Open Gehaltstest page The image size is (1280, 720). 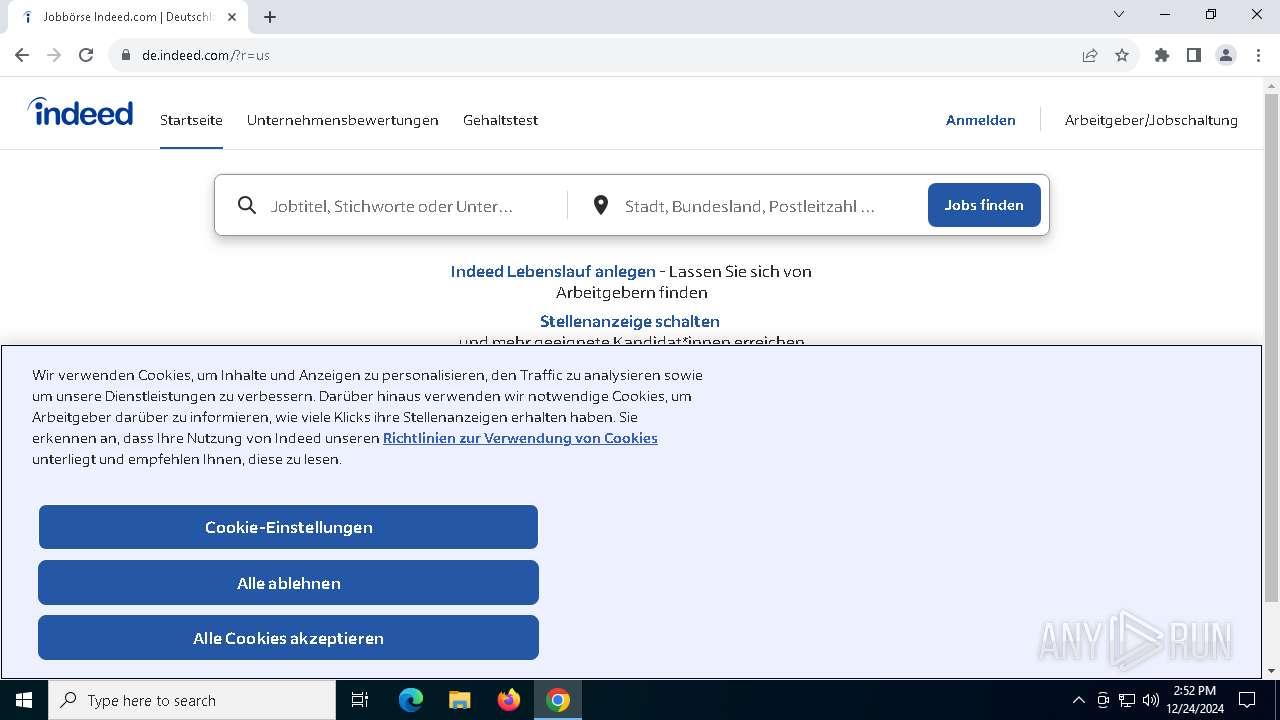[x=500, y=120]
